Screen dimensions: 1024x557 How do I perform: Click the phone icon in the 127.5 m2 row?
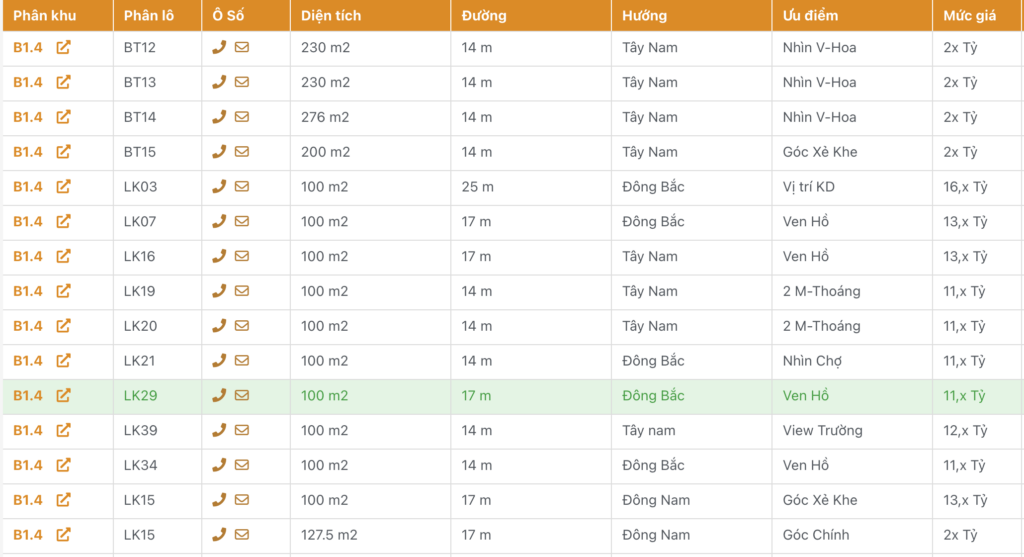pyautogui.click(x=219, y=534)
